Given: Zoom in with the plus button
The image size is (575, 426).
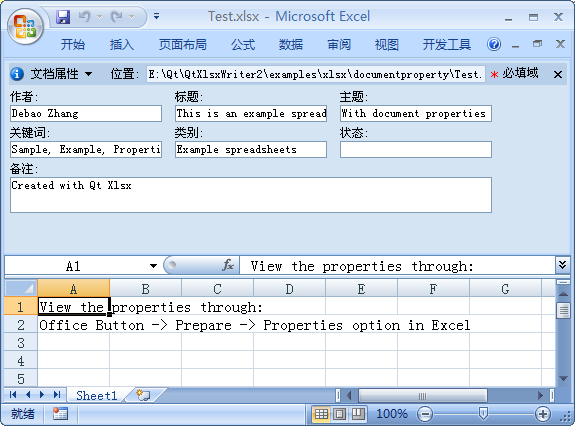Looking at the screenshot, I should click(x=542, y=414).
